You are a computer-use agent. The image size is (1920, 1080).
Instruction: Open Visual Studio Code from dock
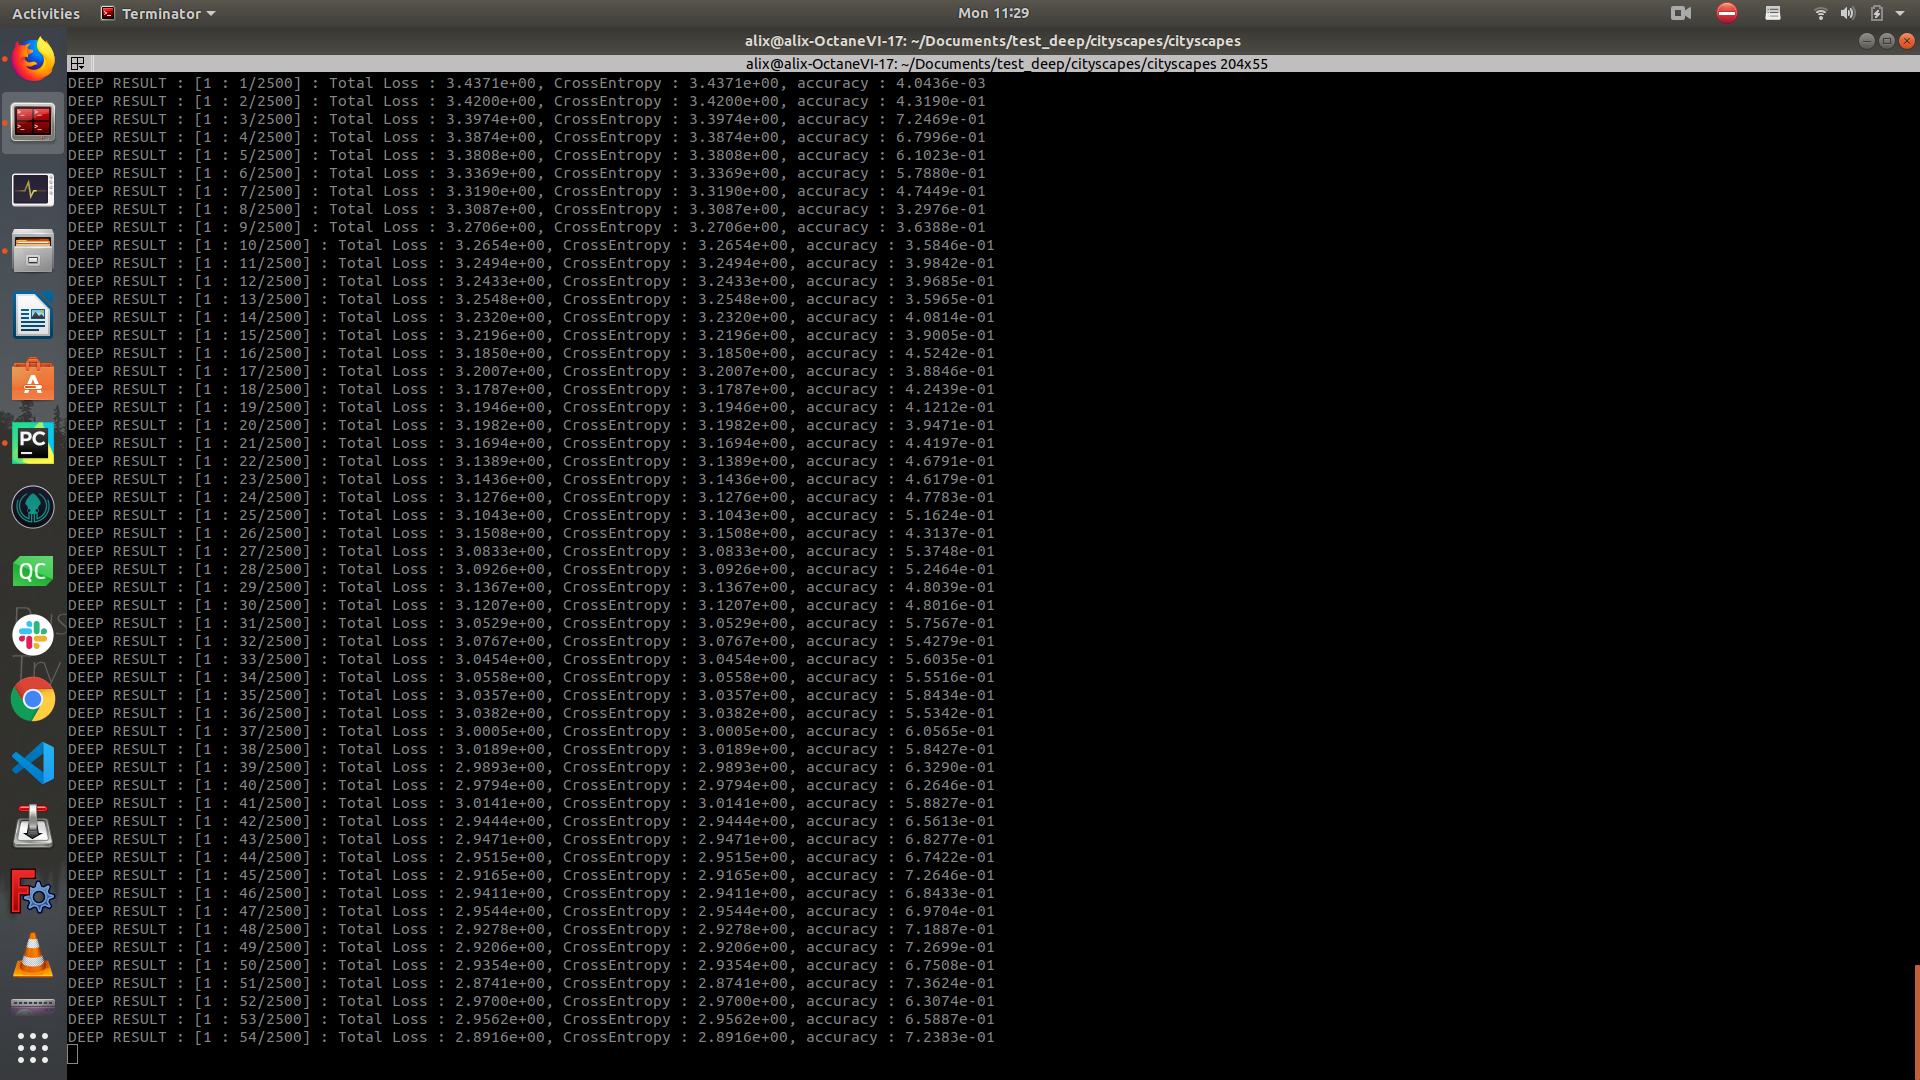click(33, 764)
